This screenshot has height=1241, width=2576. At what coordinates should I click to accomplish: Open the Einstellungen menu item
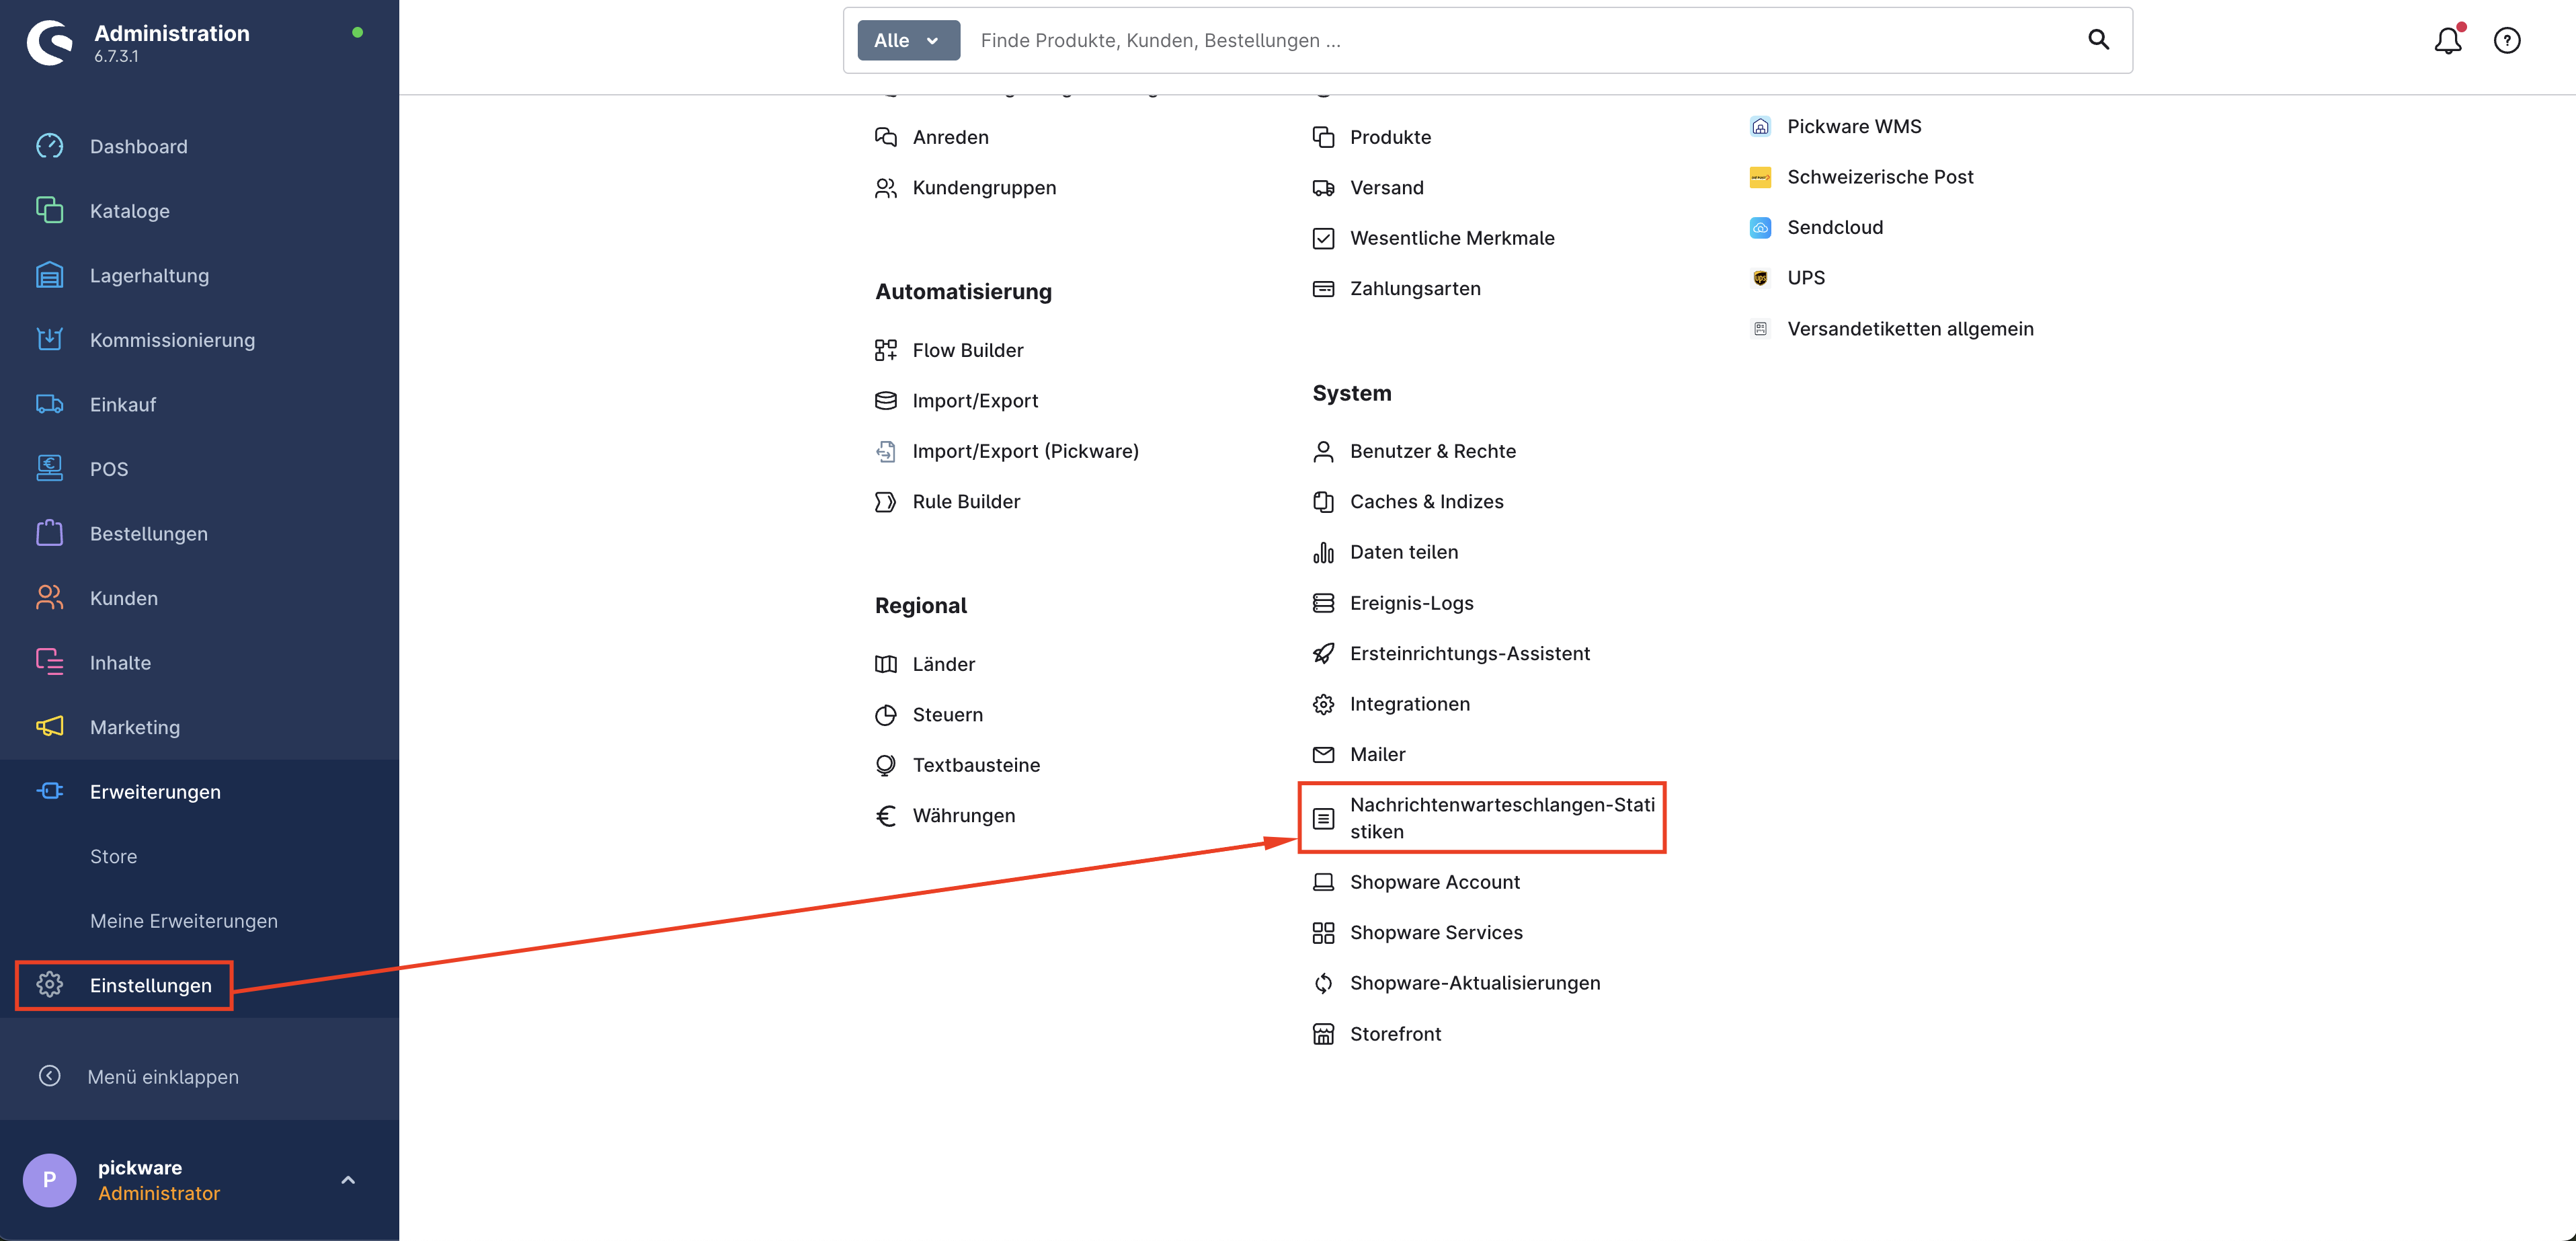[150, 985]
